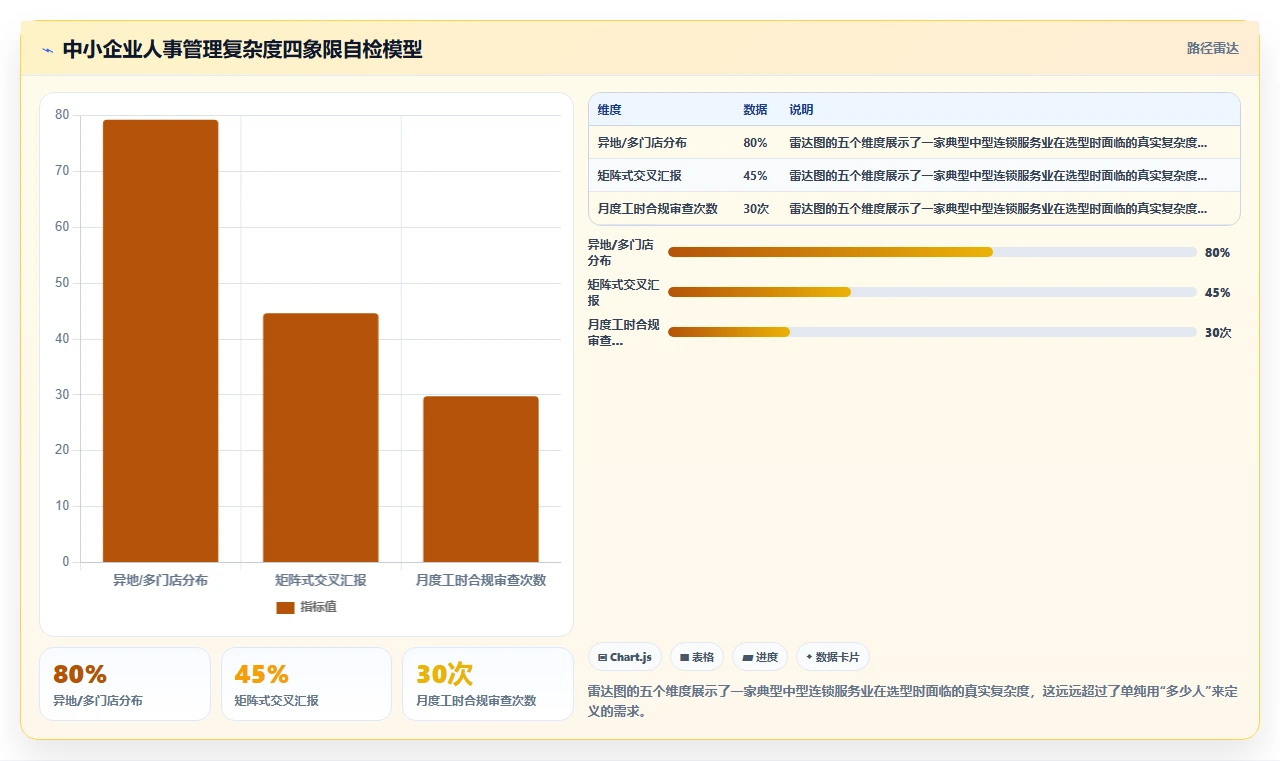Click the 月度工时合规审查 30次 progress bar
Viewport: 1280px width, 761px height.
click(x=932, y=332)
